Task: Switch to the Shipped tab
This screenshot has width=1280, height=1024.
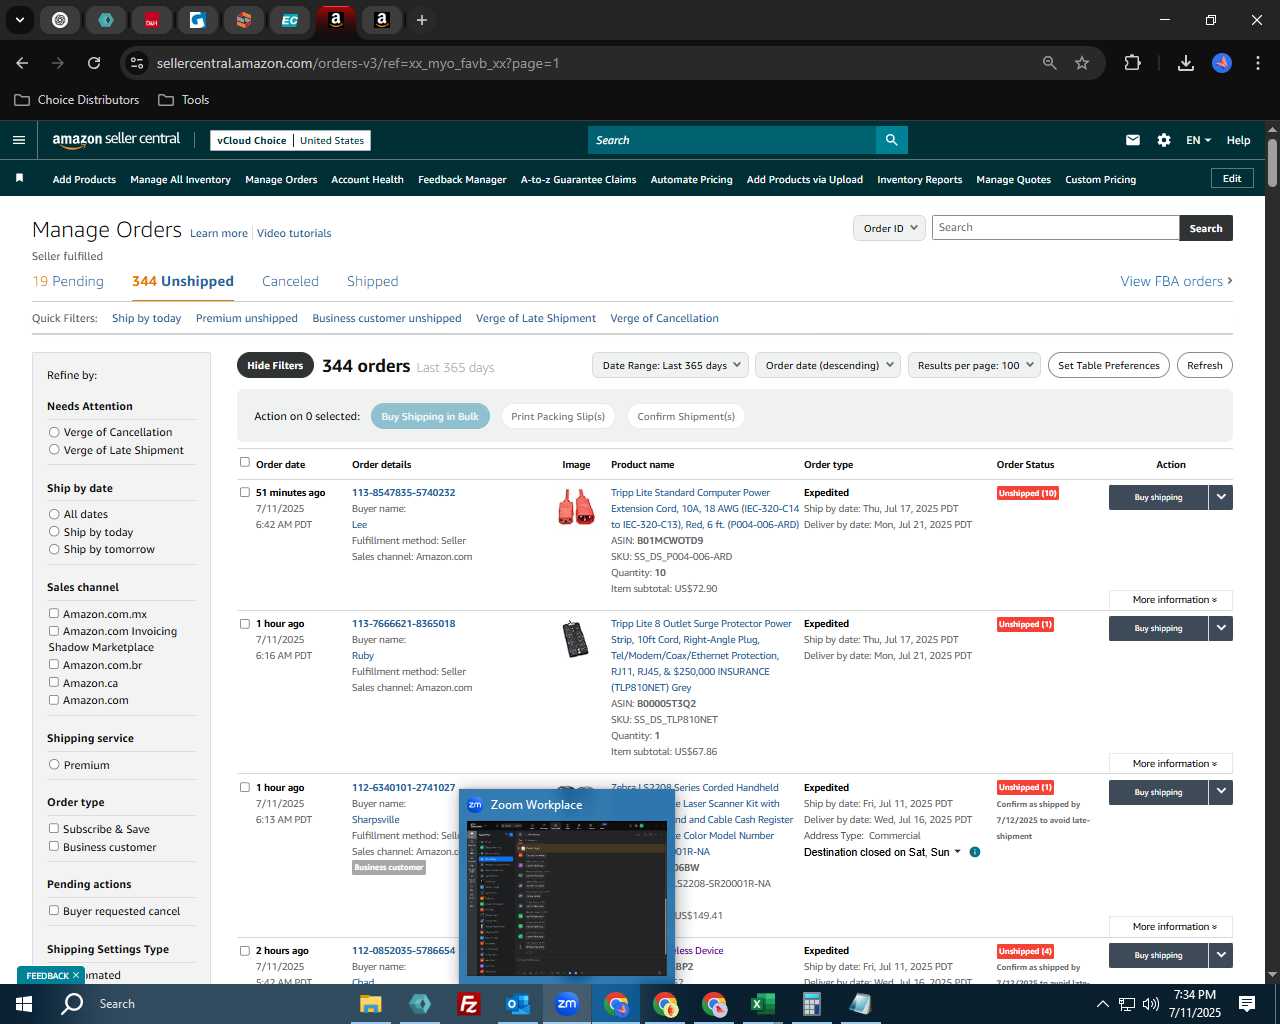Action: click(372, 281)
